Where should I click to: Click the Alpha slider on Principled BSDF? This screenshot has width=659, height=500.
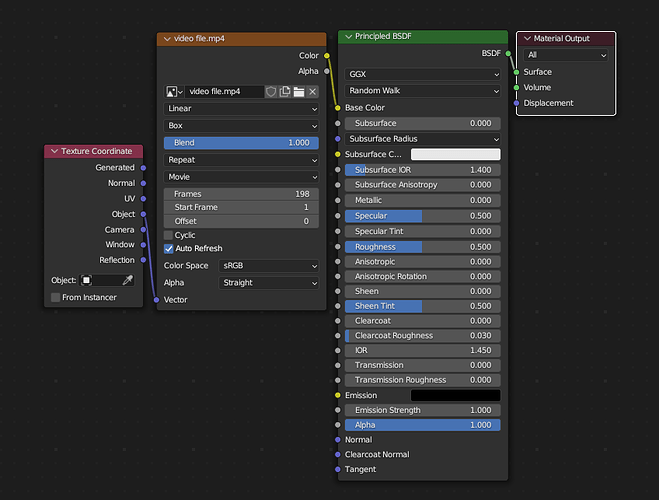[423, 425]
